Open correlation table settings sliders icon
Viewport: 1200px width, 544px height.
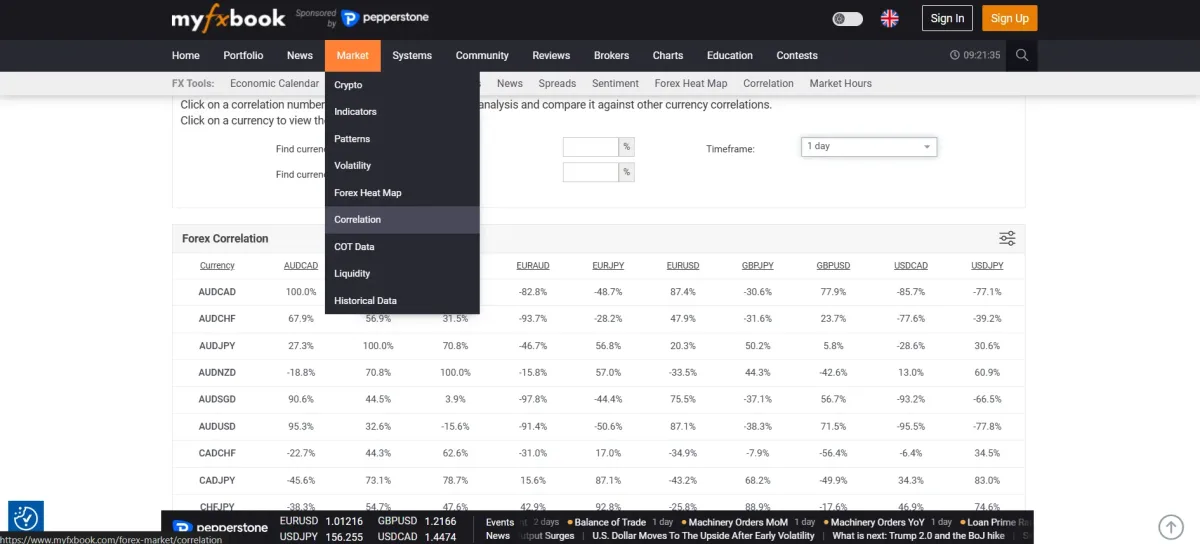pos(1007,238)
